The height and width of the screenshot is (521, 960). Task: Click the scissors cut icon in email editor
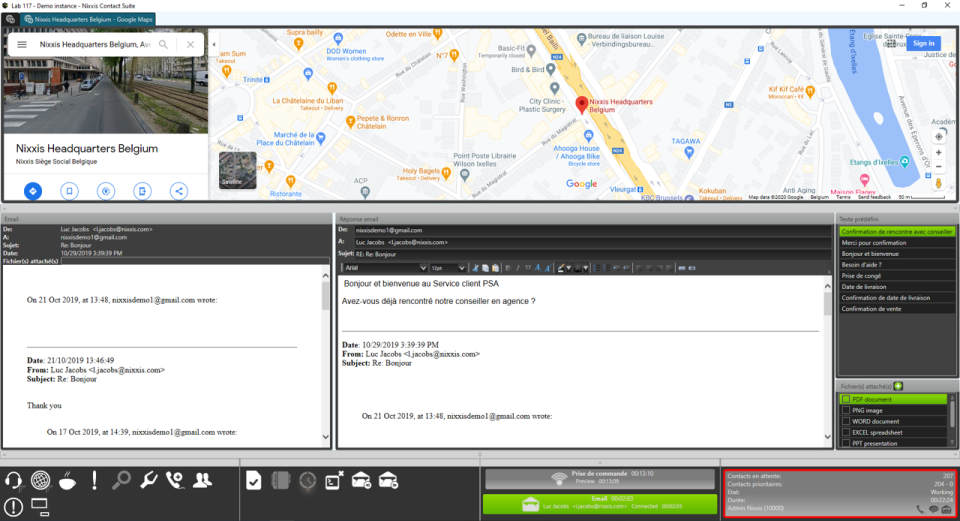point(476,268)
